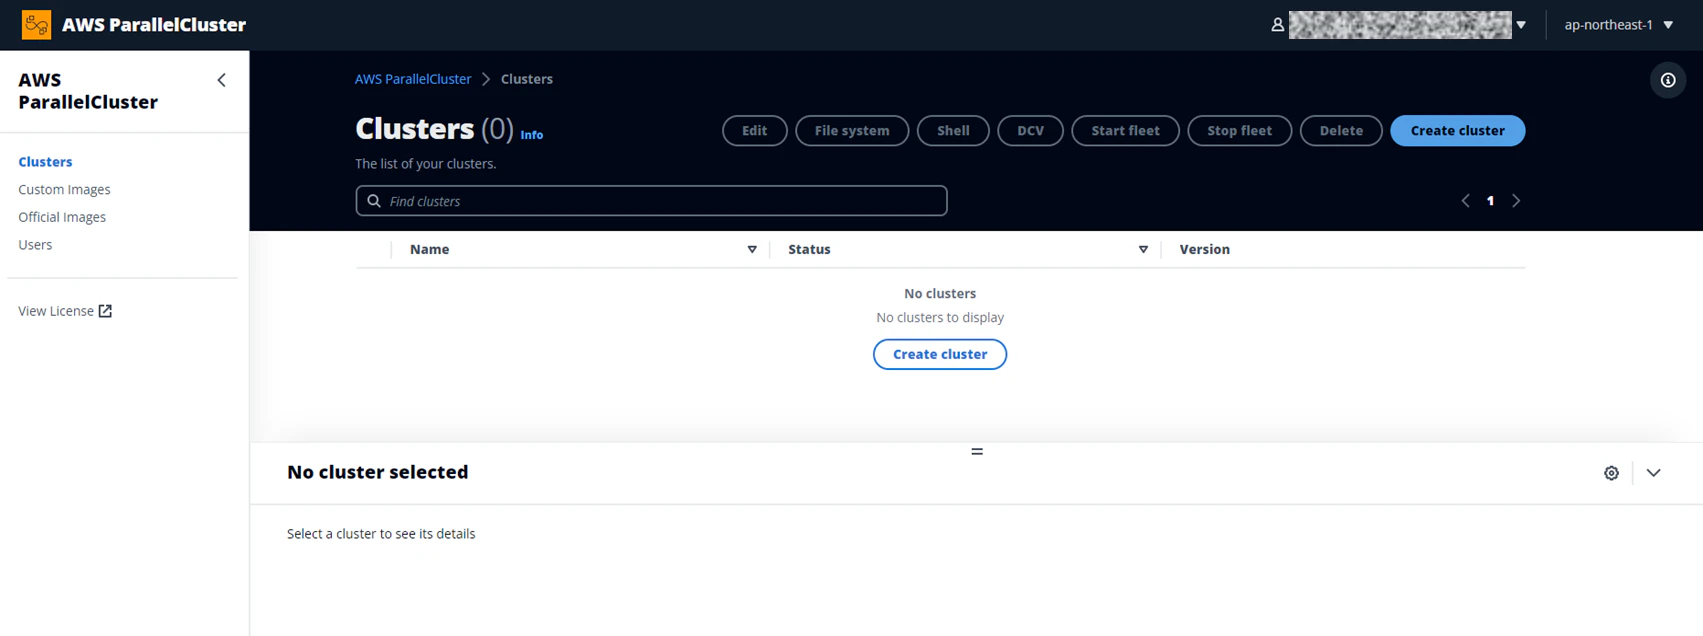Click the user account icon
Screen dimensions: 1703x636
click(x=1277, y=25)
